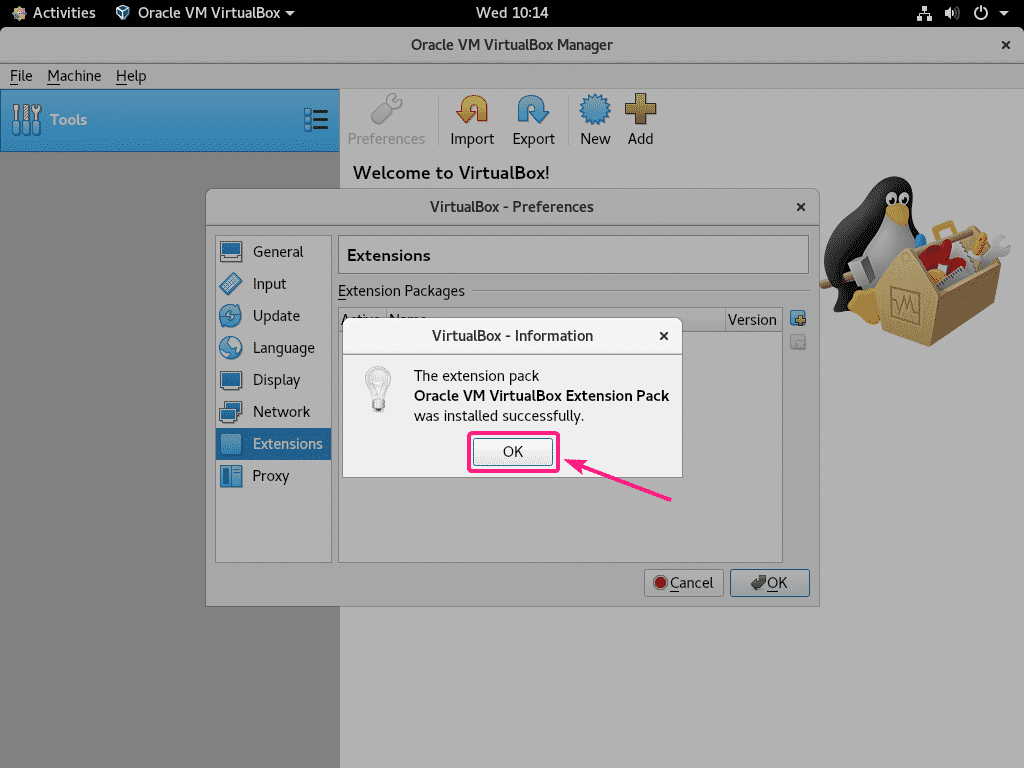Open the Tools list menu icon
This screenshot has width=1024, height=768.
pos(316,120)
